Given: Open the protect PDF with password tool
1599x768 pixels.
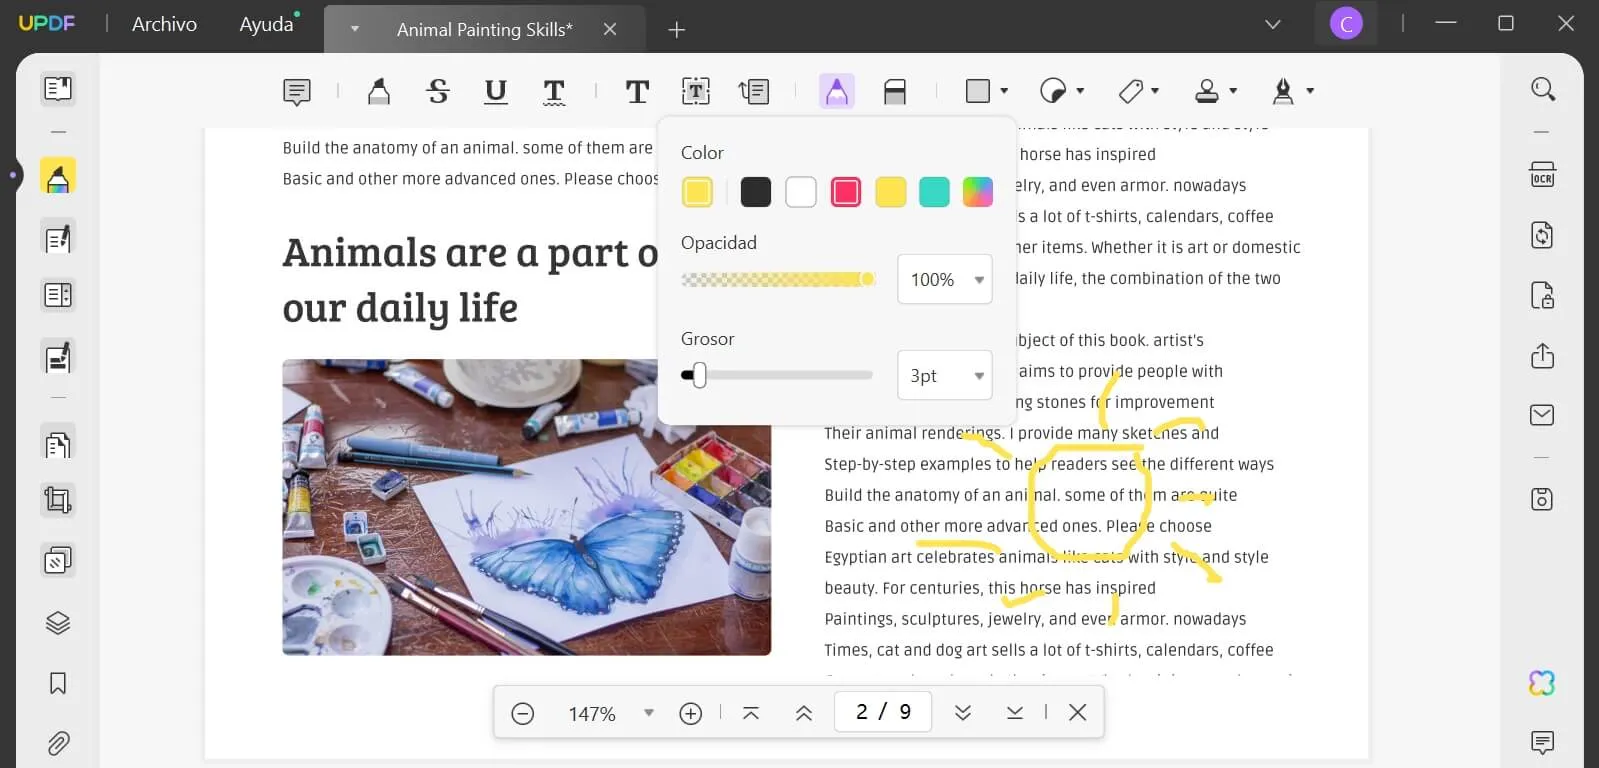Looking at the screenshot, I should tap(1543, 295).
